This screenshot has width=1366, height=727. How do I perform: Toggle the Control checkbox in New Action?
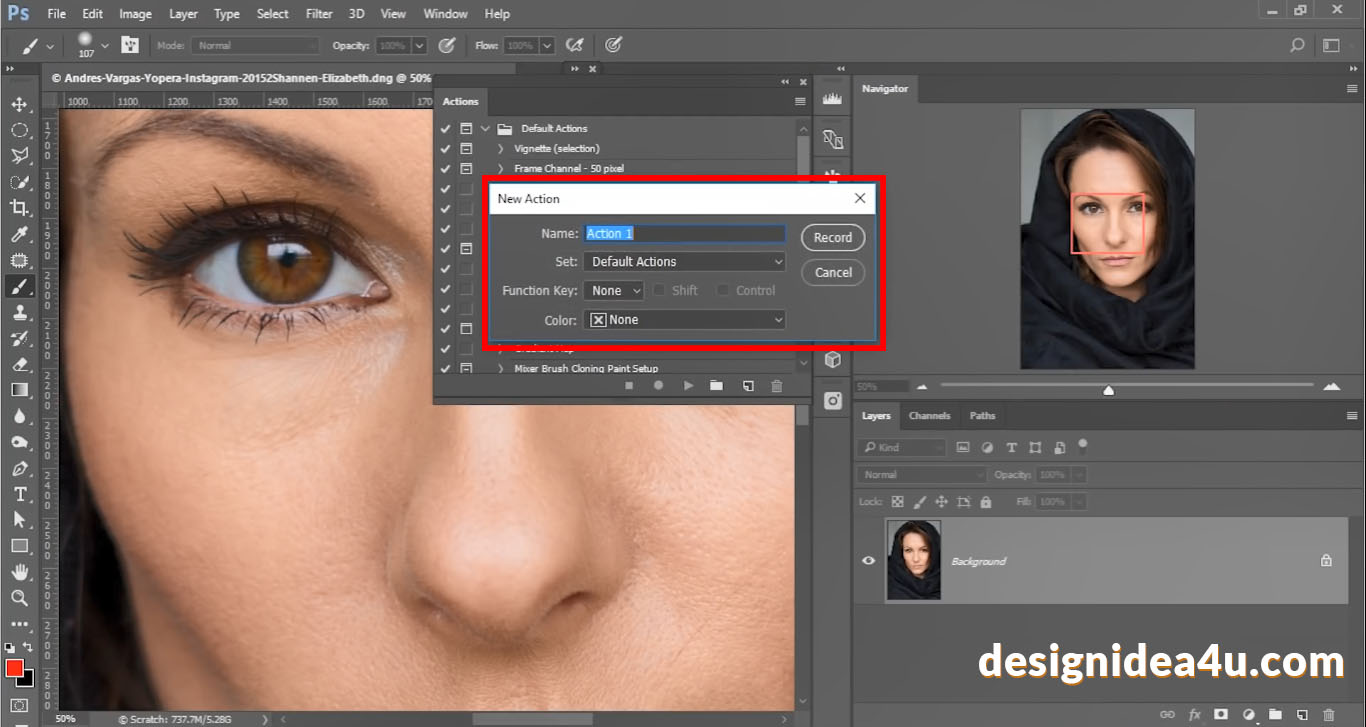click(723, 290)
